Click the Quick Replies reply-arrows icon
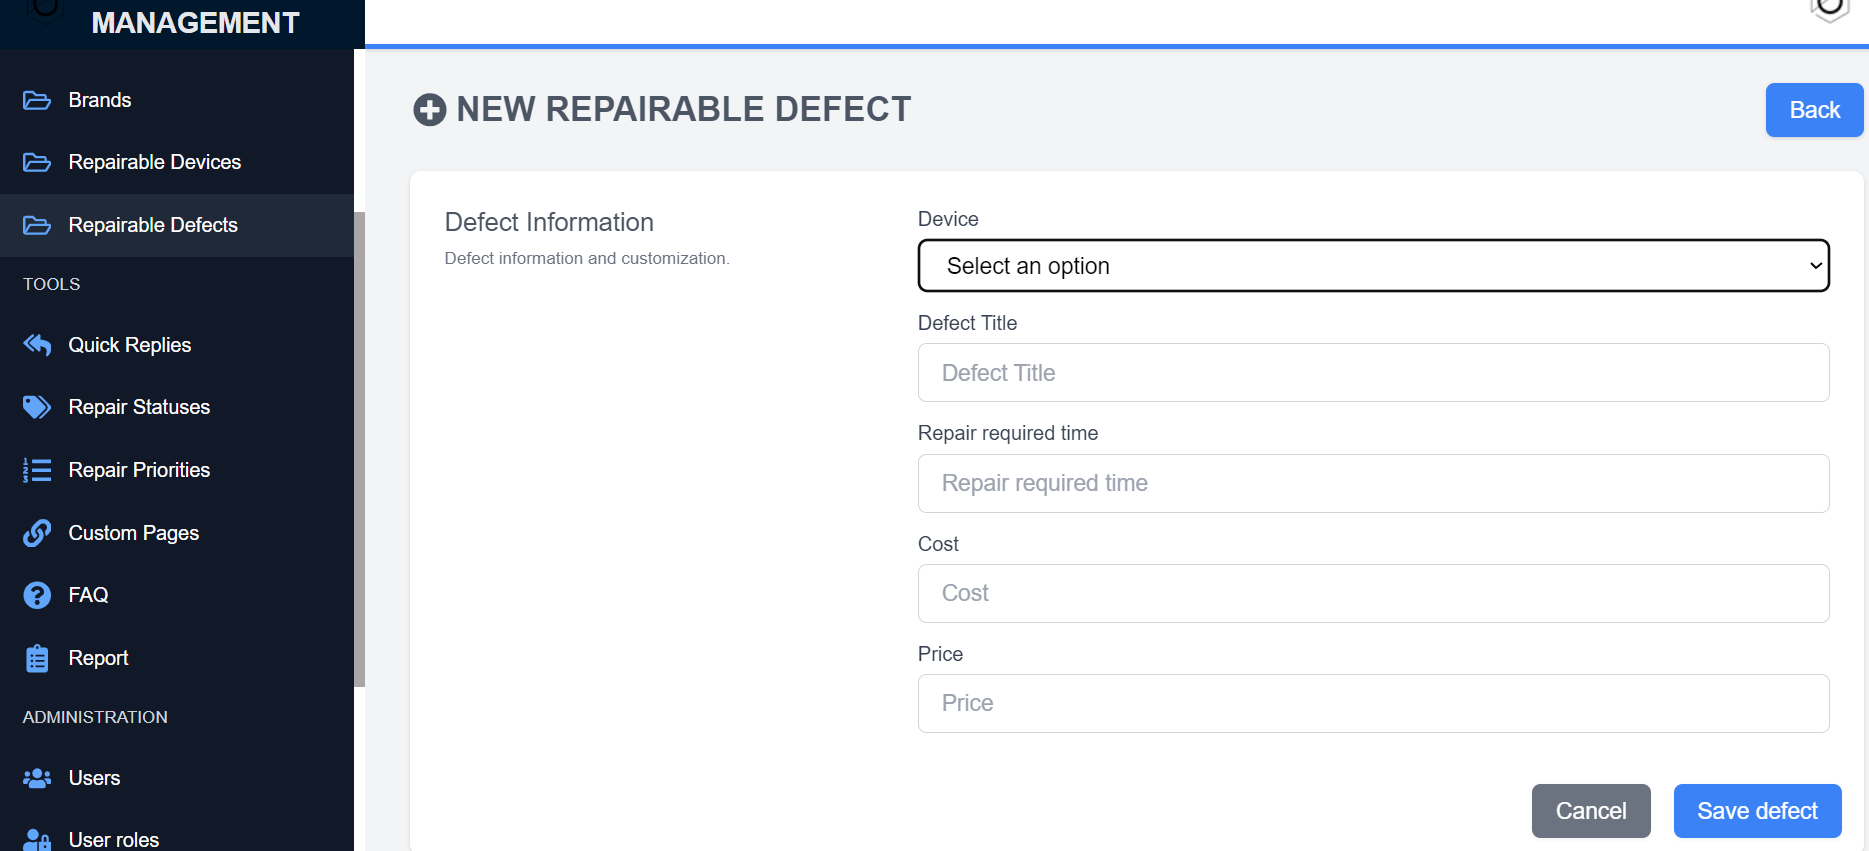 coord(37,345)
